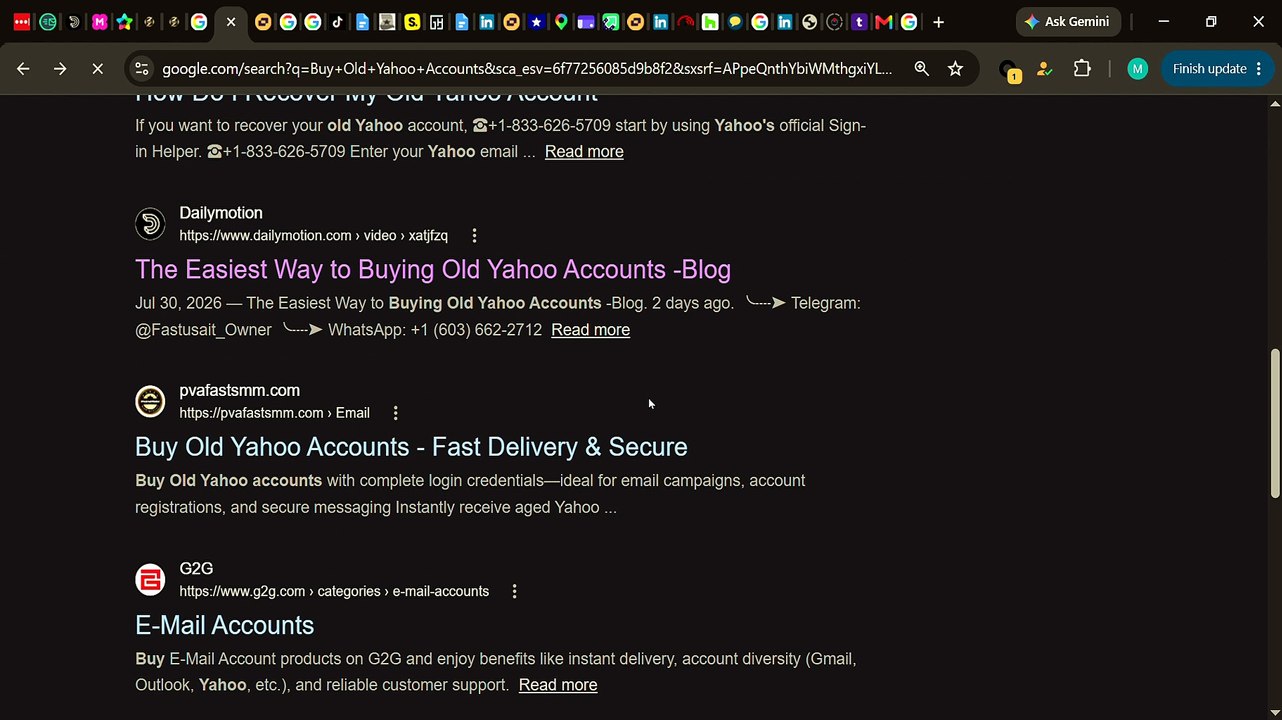Open the Extensions puzzle-piece menu
This screenshot has height=720, width=1282.
(1082, 69)
